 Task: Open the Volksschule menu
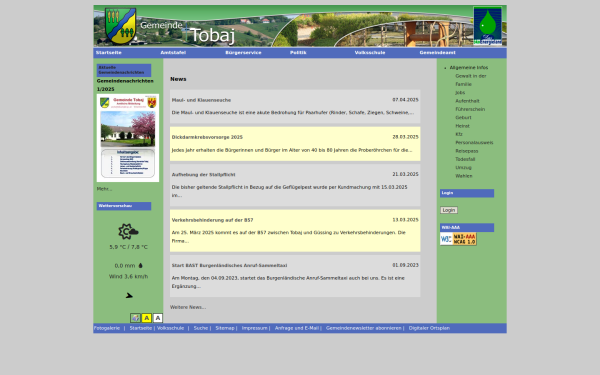(x=370, y=53)
